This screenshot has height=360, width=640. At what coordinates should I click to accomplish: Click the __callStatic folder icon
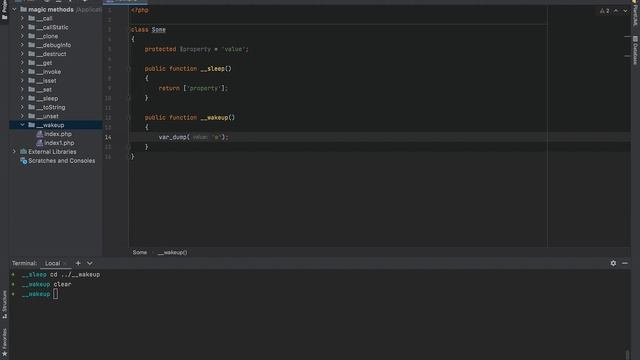coord(31,27)
